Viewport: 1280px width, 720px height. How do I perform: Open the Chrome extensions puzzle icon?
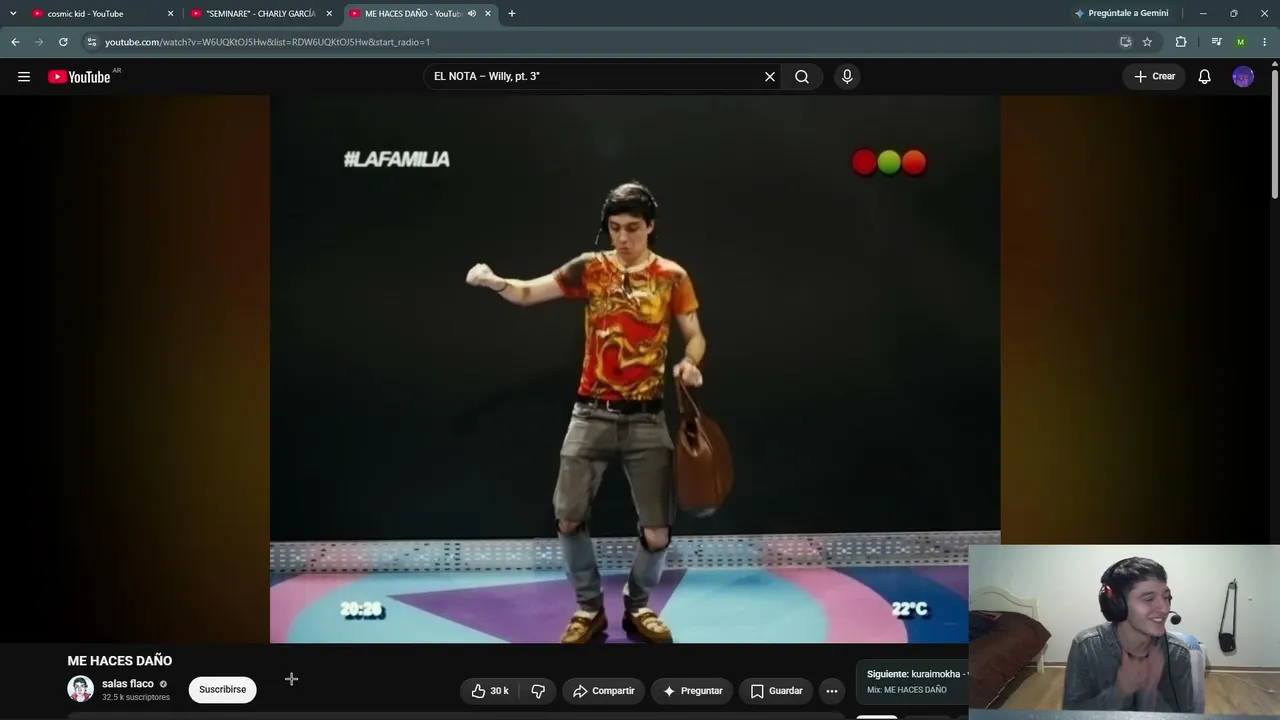(x=1181, y=42)
